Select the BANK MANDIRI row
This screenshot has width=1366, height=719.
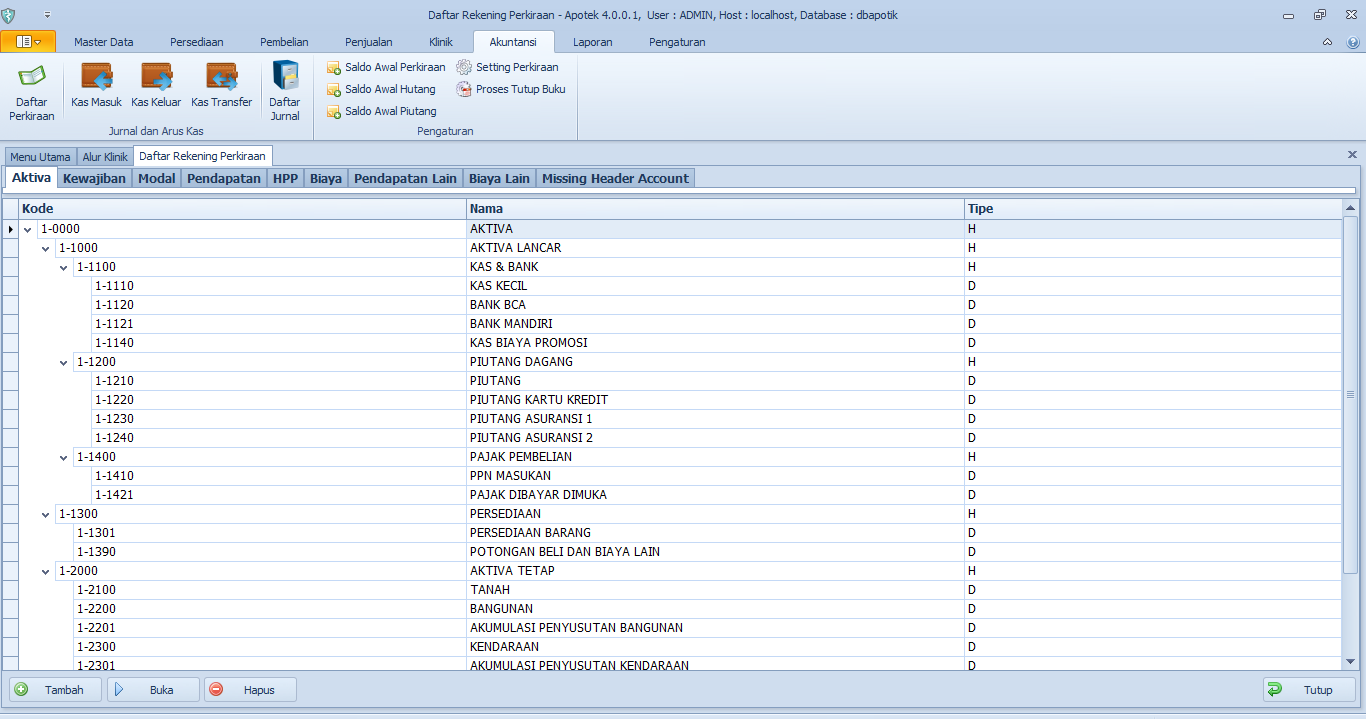pyautogui.click(x=671, y=324)
